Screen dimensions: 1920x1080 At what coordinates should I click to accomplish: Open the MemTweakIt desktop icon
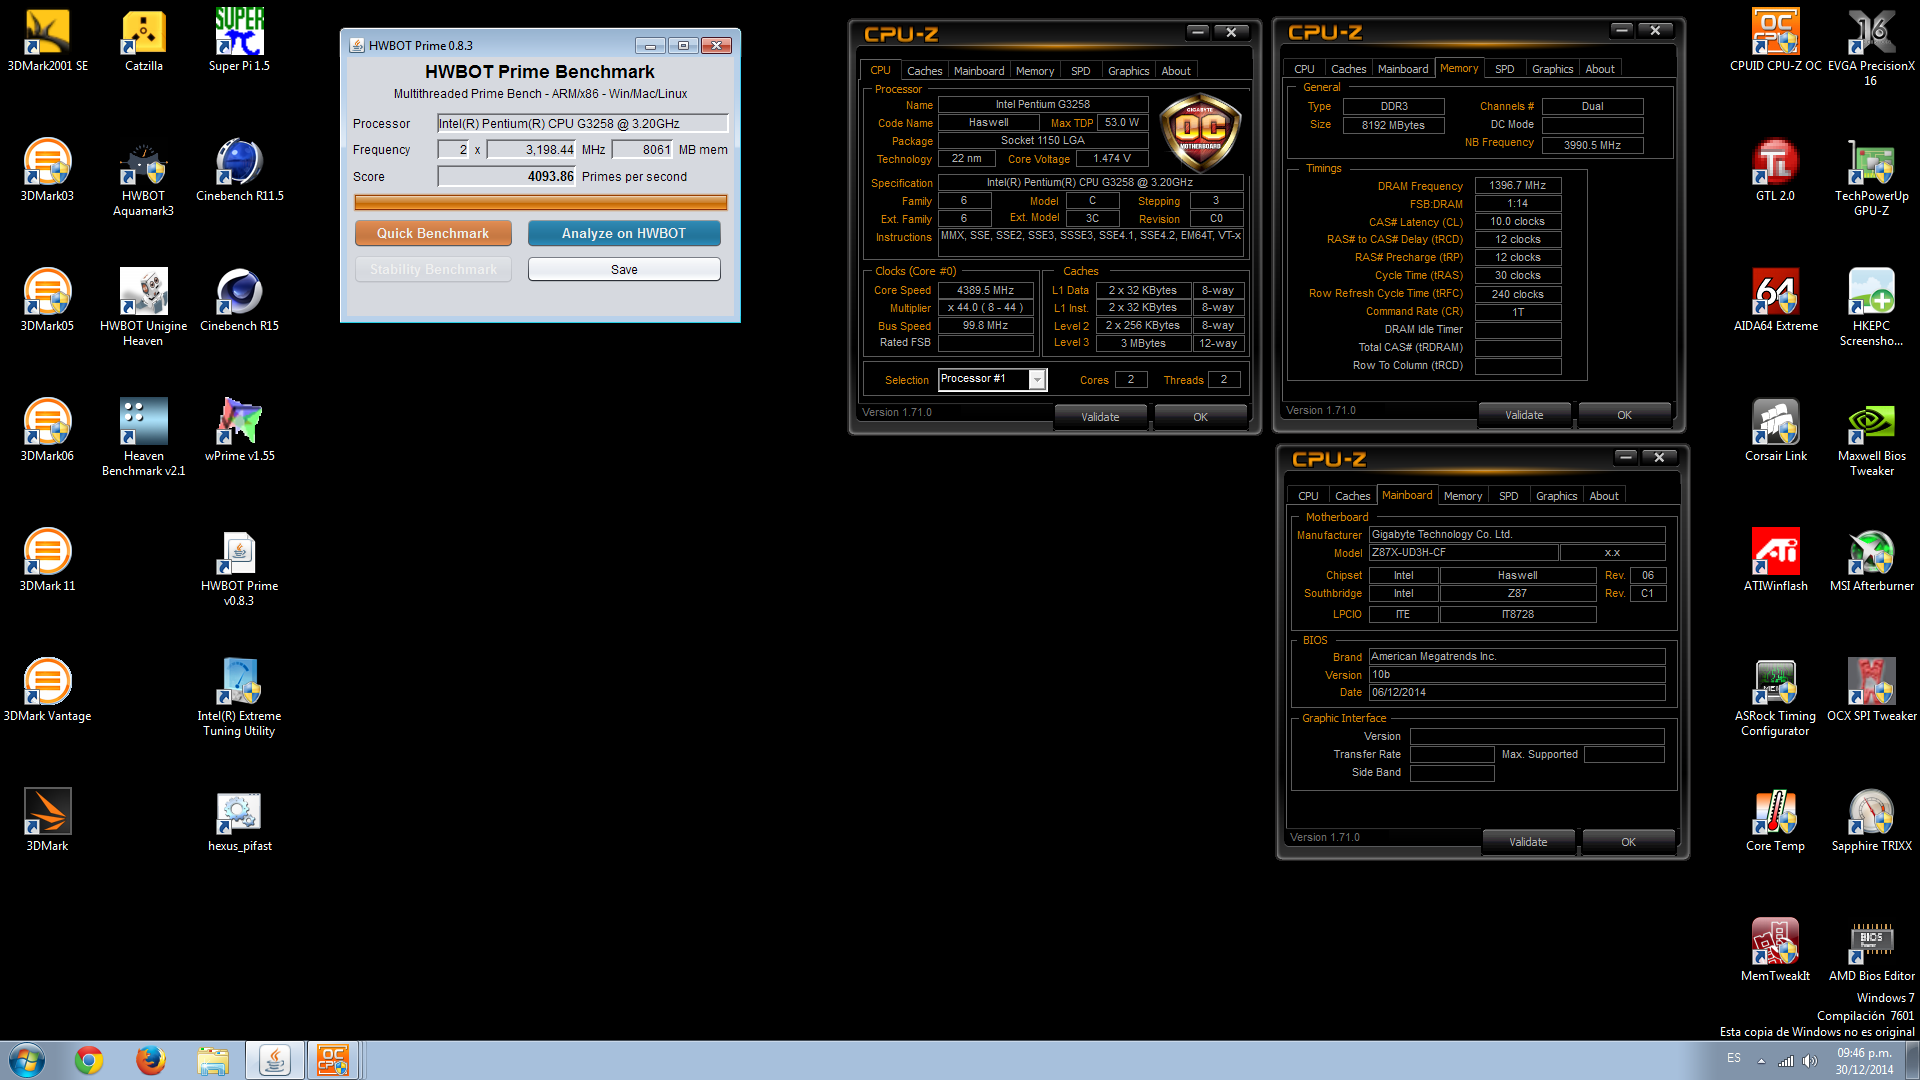(x=1775, y=950)
